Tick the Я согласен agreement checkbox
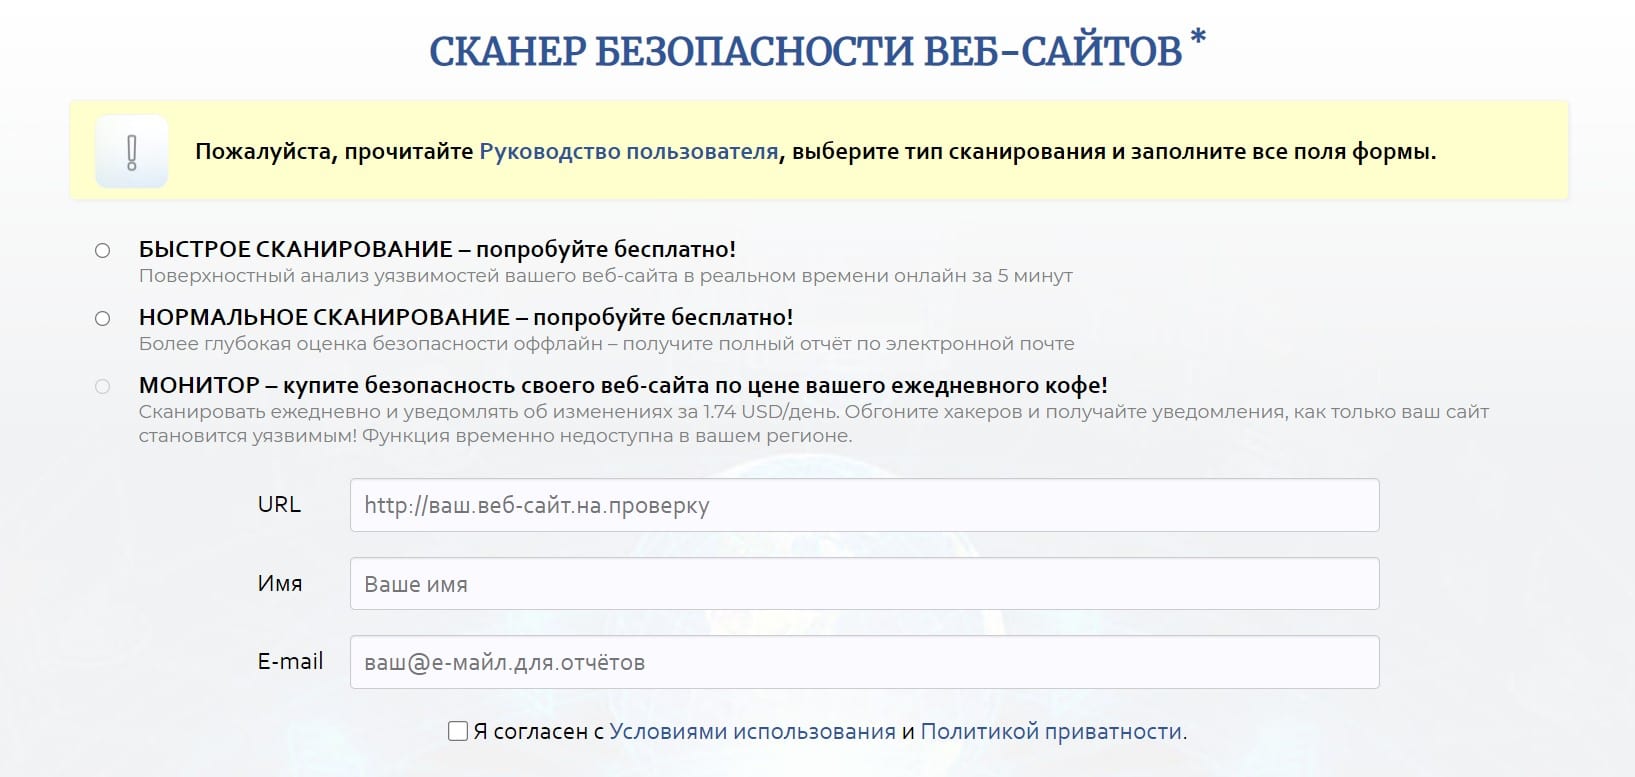Viewport: 1635px width, 777px height. [458, 731]
